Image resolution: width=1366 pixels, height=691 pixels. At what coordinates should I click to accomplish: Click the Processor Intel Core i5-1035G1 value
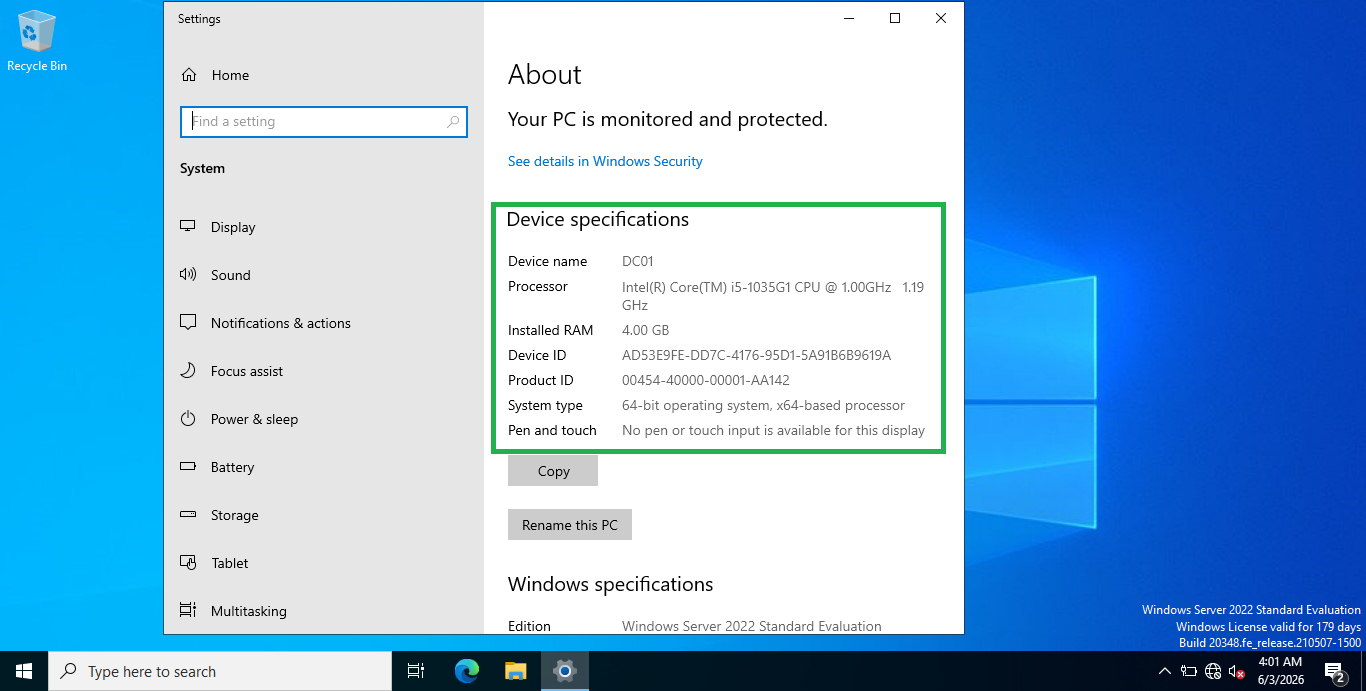tap(773, 296)
